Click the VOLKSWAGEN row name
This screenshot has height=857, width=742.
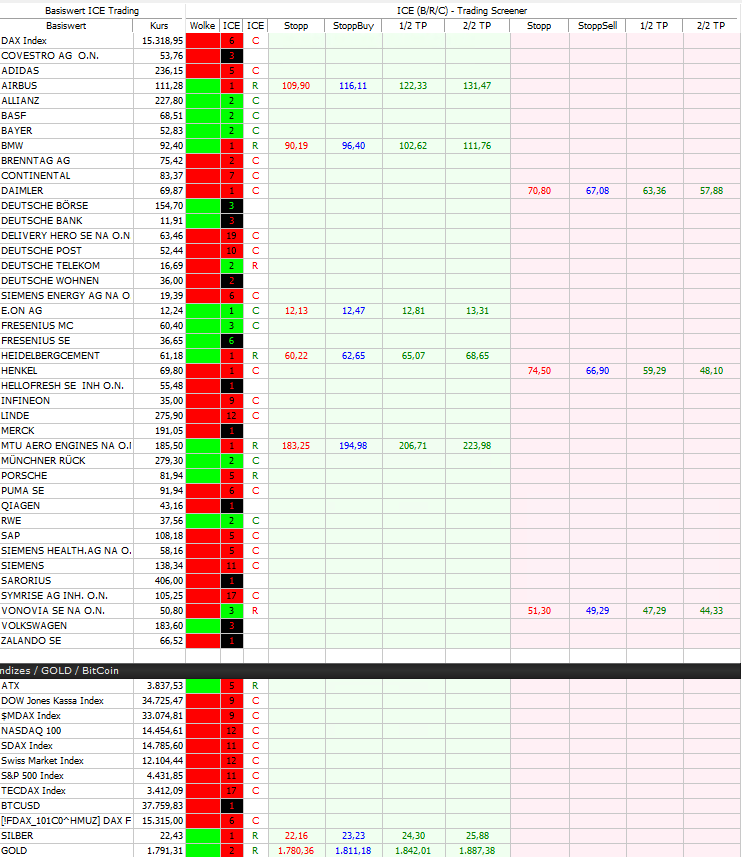click(x=34, y=626)
